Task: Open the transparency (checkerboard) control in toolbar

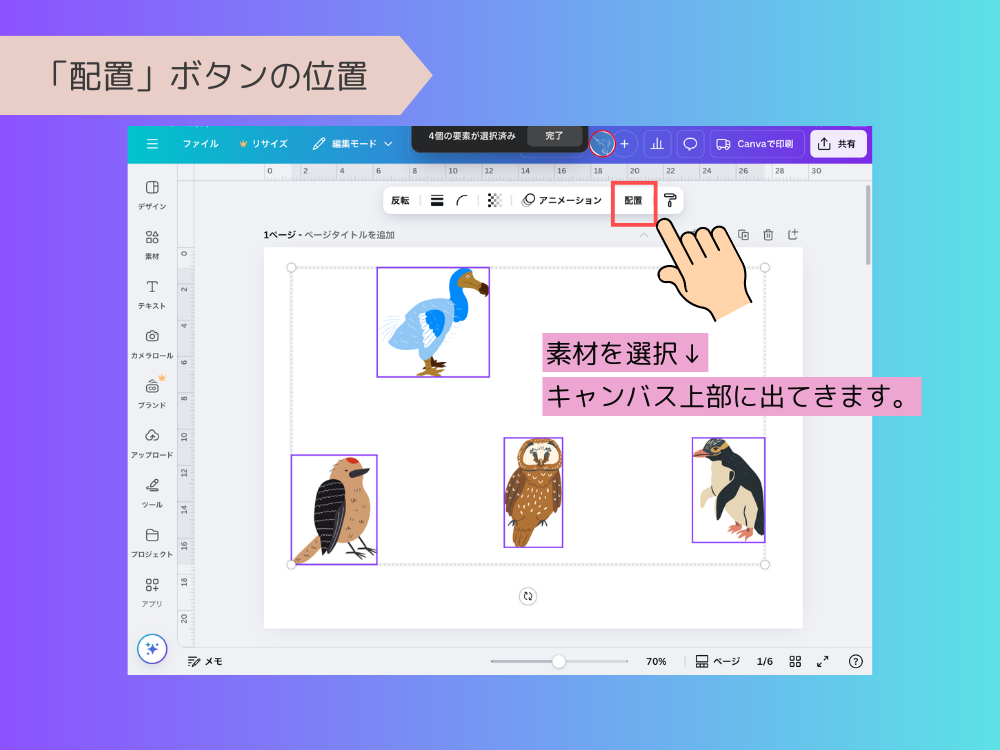Action: pyautogui.click(x=493, y=199)
